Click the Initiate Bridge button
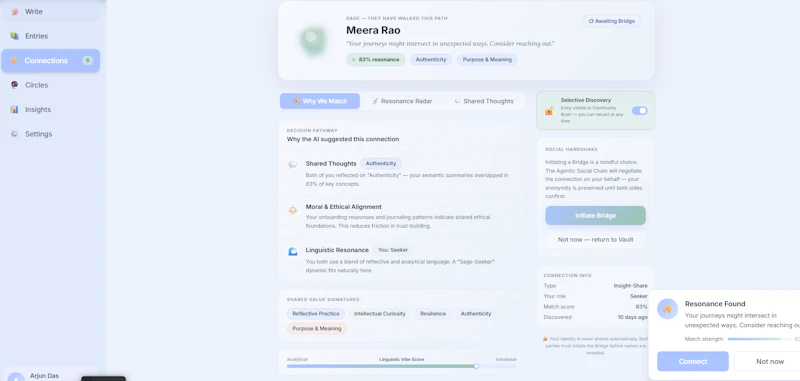 coord(595,216)
